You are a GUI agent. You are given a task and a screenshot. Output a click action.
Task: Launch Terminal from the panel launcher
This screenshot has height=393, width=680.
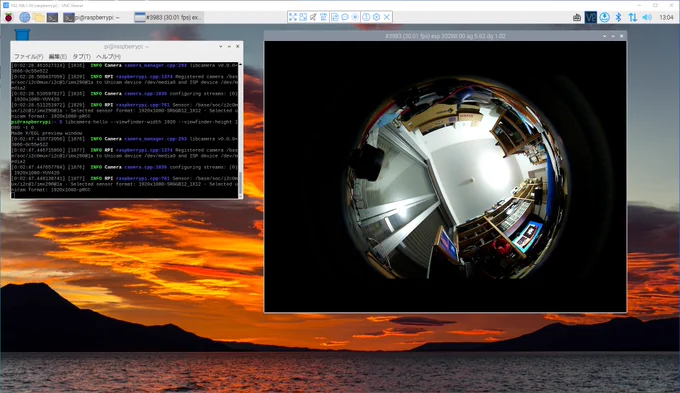[x=52, y=17]
